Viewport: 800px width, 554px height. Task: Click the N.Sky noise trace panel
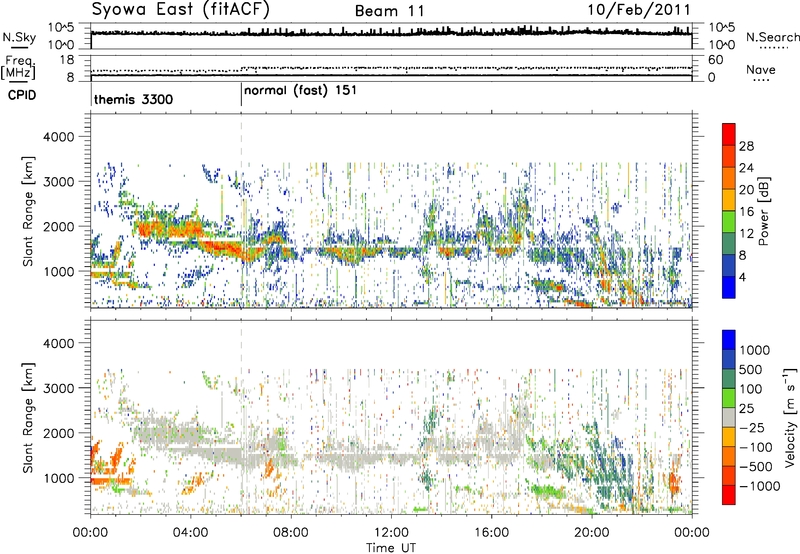tap(391, 36)
